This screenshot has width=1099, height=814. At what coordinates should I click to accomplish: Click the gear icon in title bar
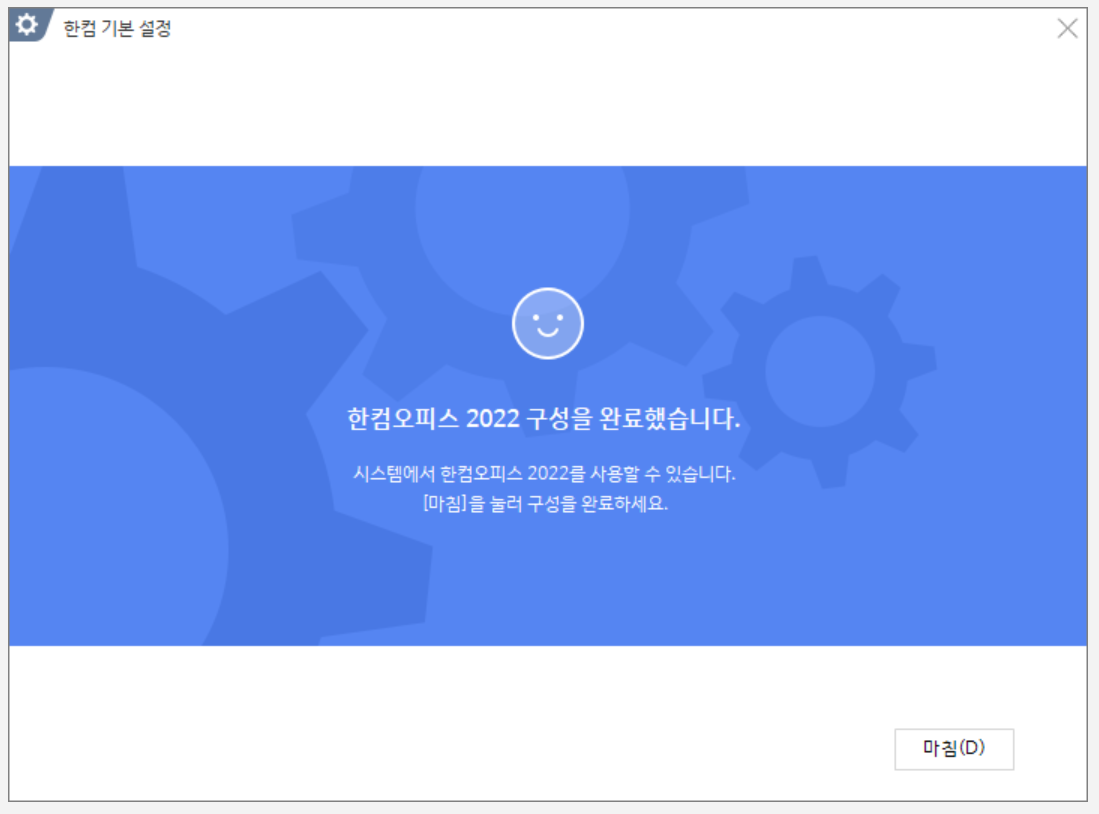click(x=27, y=25)
